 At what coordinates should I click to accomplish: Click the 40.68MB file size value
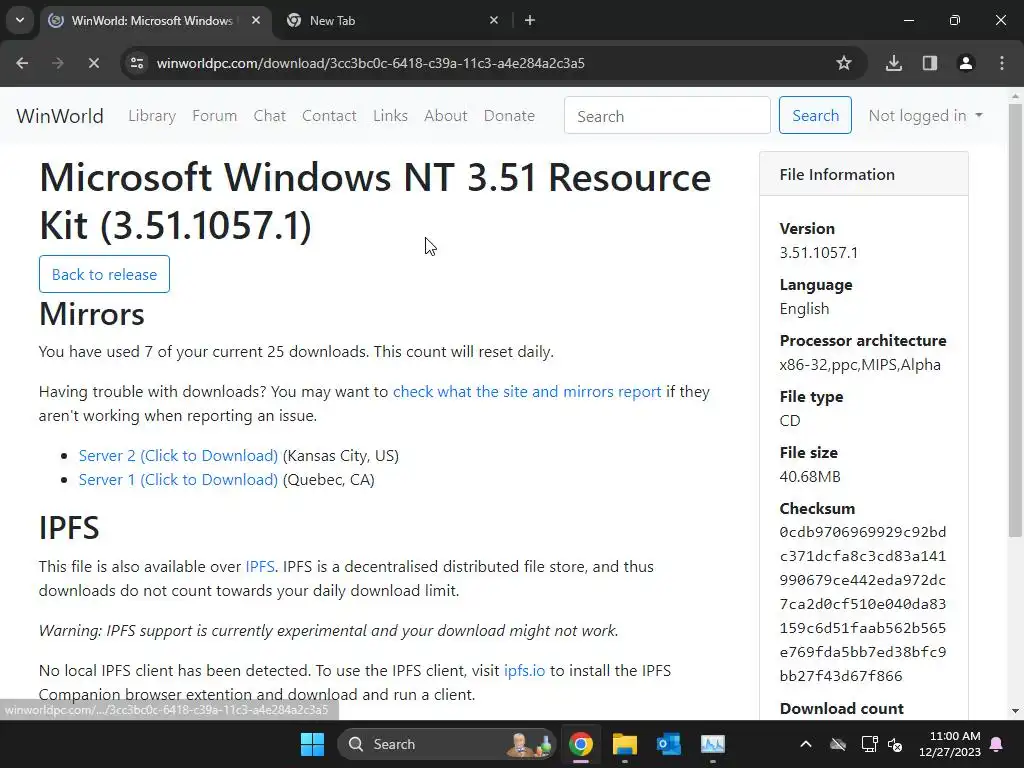coord(810,477)
